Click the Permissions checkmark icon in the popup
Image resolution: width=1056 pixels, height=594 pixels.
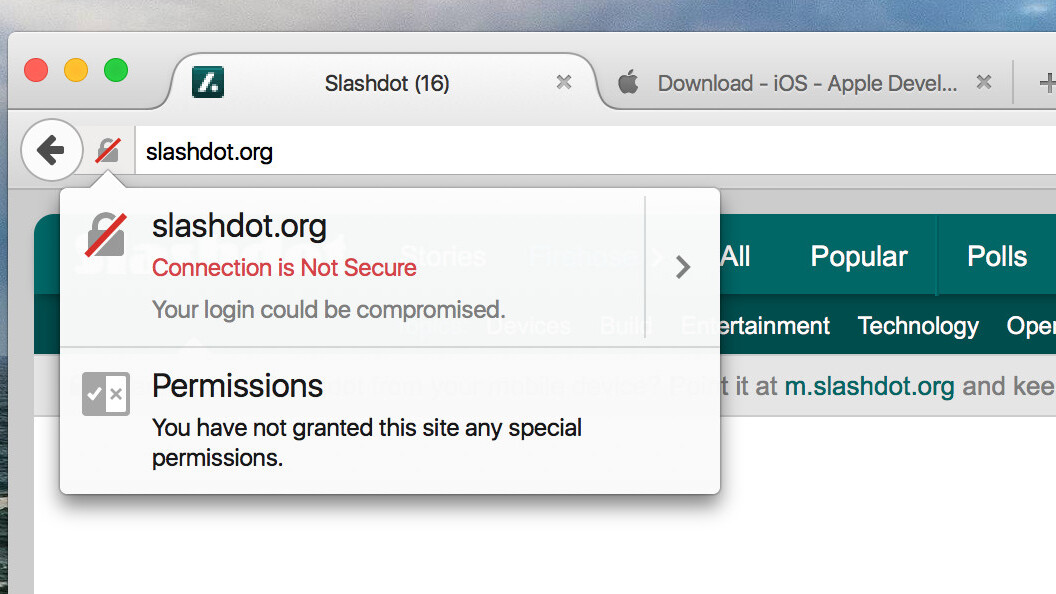pyautogui.click(x=105, y=394)
